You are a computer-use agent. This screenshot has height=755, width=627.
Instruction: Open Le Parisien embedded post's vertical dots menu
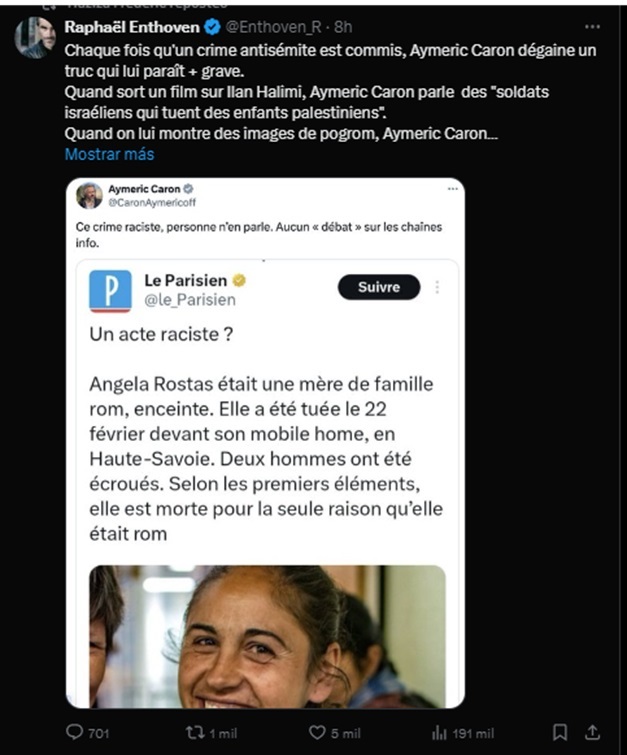(437, 288)
